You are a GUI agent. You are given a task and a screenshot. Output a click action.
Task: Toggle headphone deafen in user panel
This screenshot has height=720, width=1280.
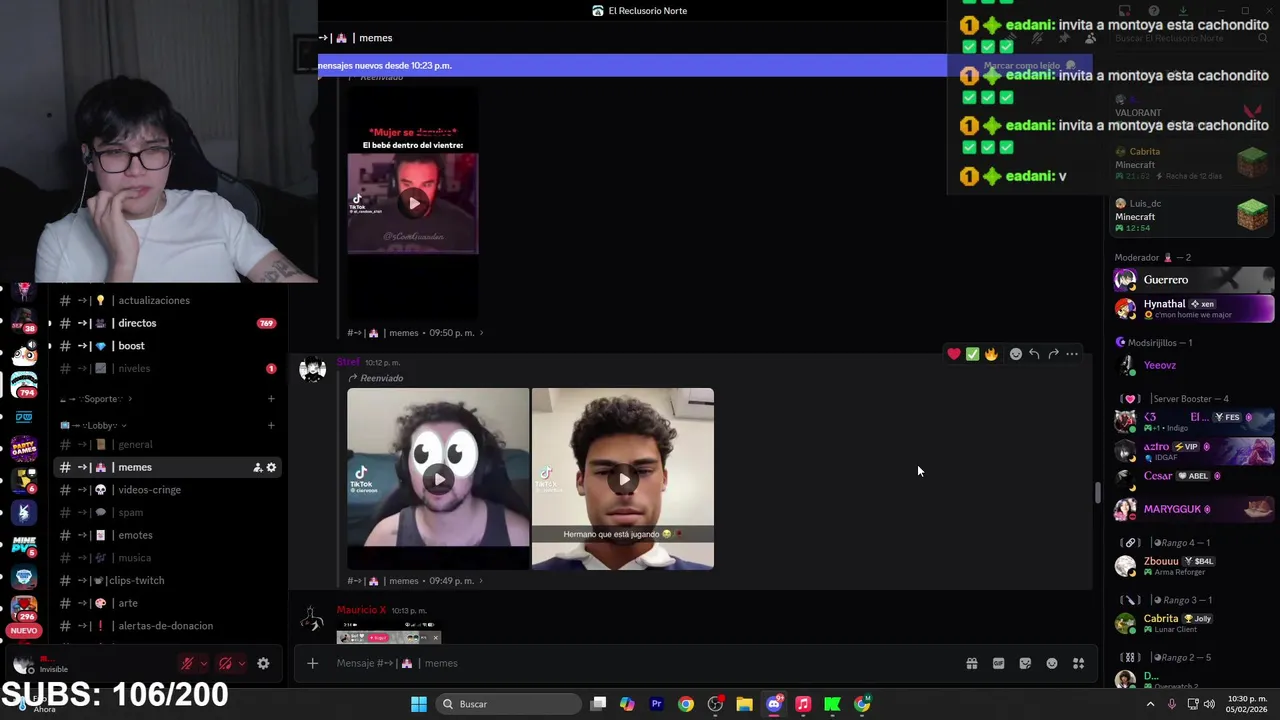tap(225, 663)
